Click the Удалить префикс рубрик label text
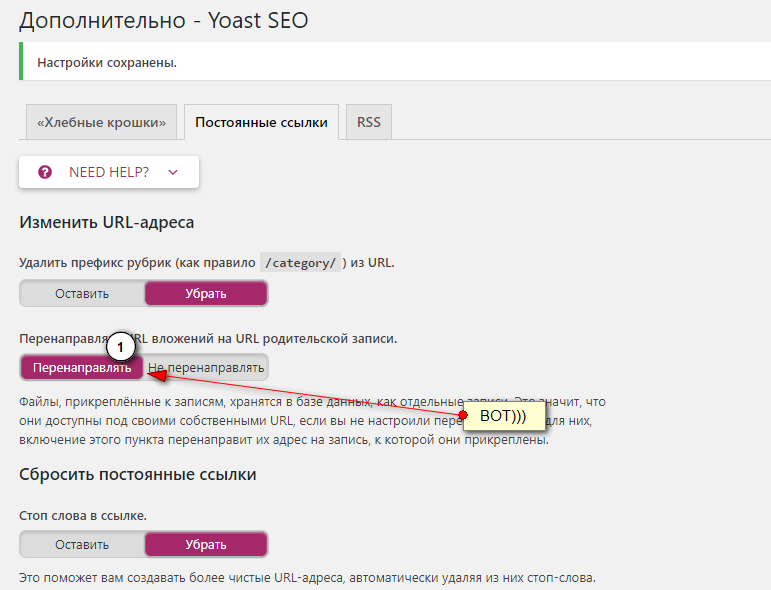The width and height of the screenshot is (771, 590). tap(207, 263)
